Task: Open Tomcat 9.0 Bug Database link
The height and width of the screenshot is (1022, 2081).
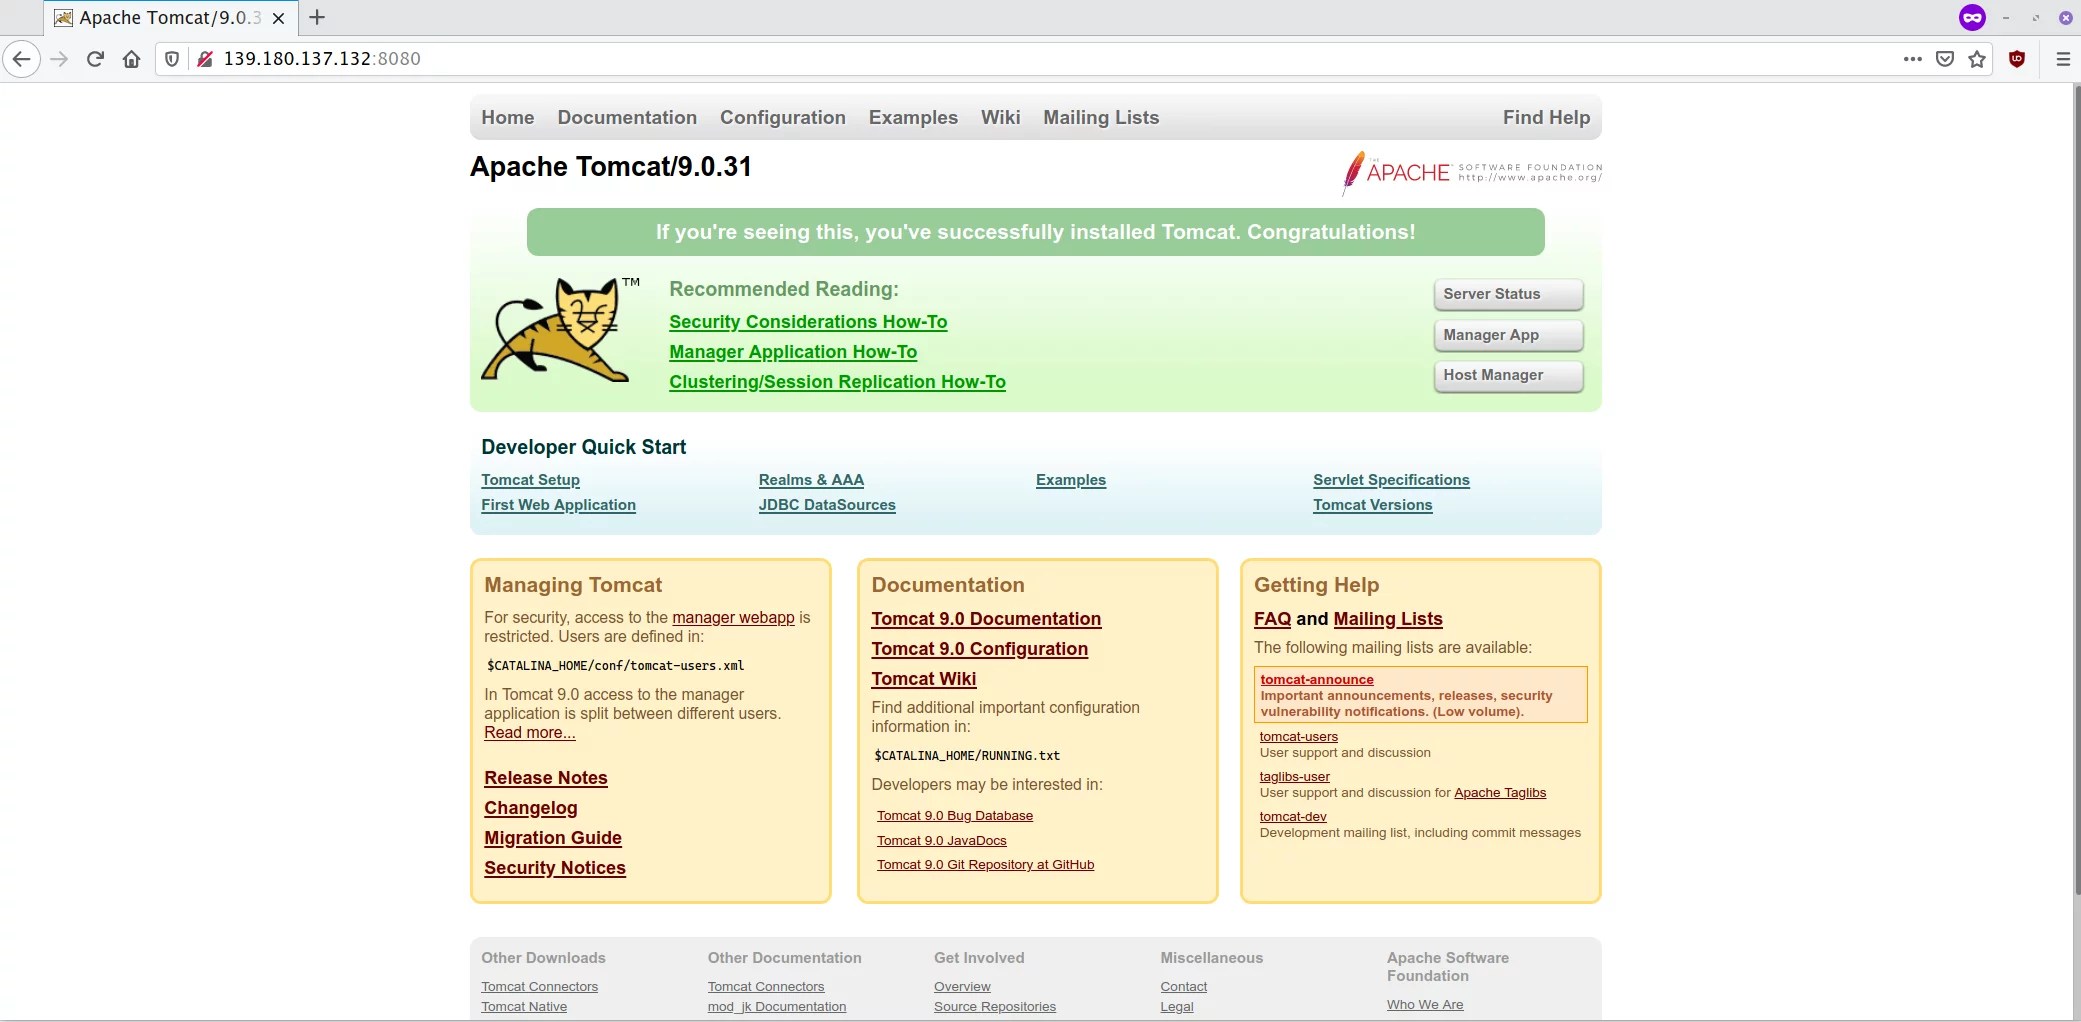Action: click(x=955, y=816)
